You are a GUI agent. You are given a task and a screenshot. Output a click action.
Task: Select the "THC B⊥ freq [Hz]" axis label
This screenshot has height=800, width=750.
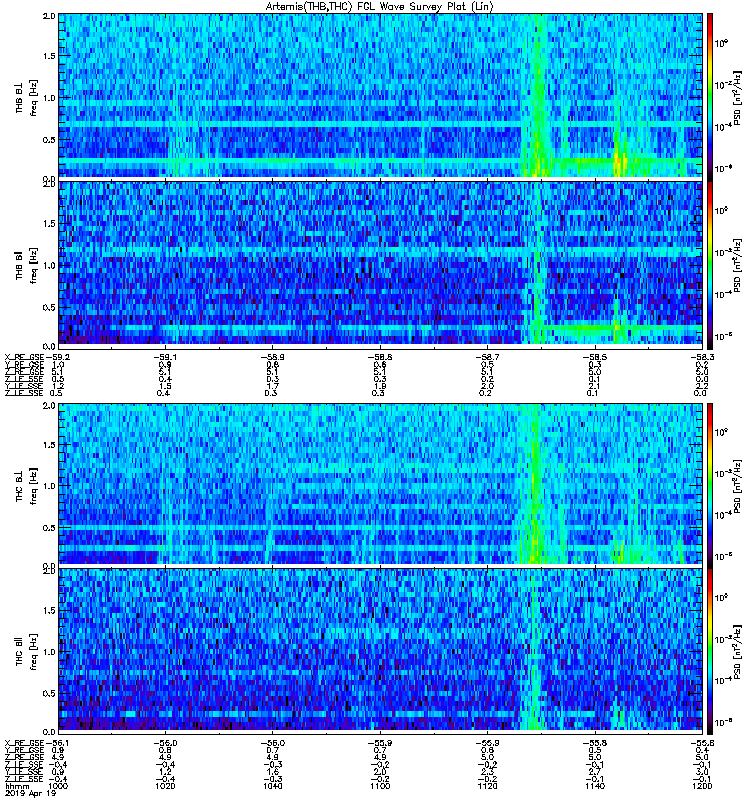tap(27, 486)
